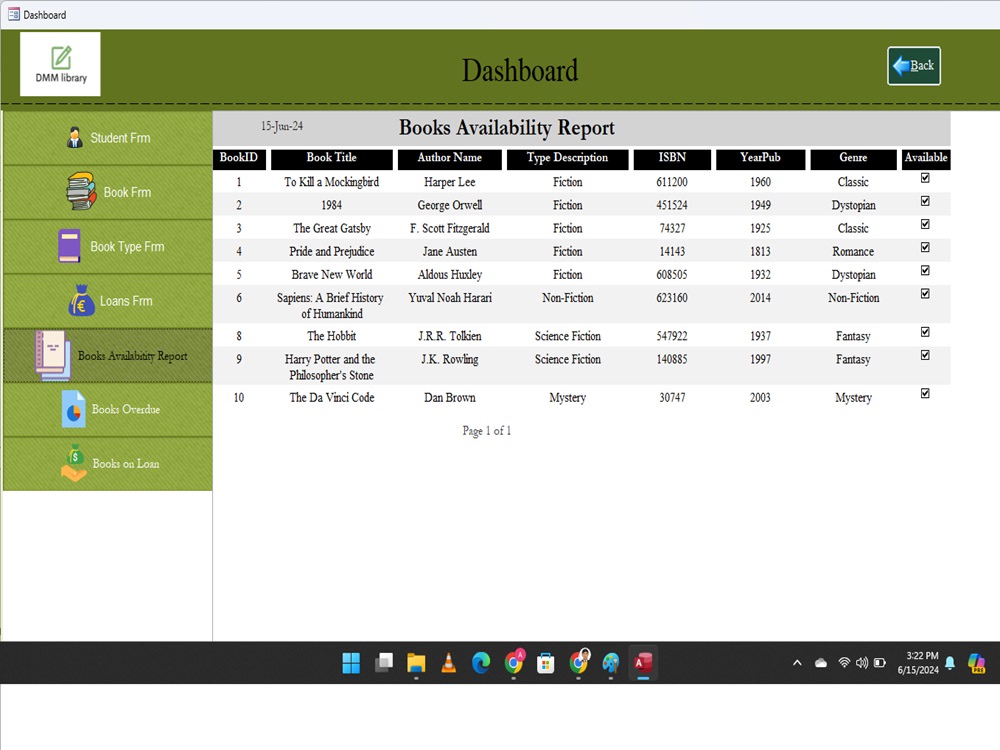The width and height of the screenshot is (1000, 750).
Task: Click the 'Books Availability Report' heading
Action: 507,128
